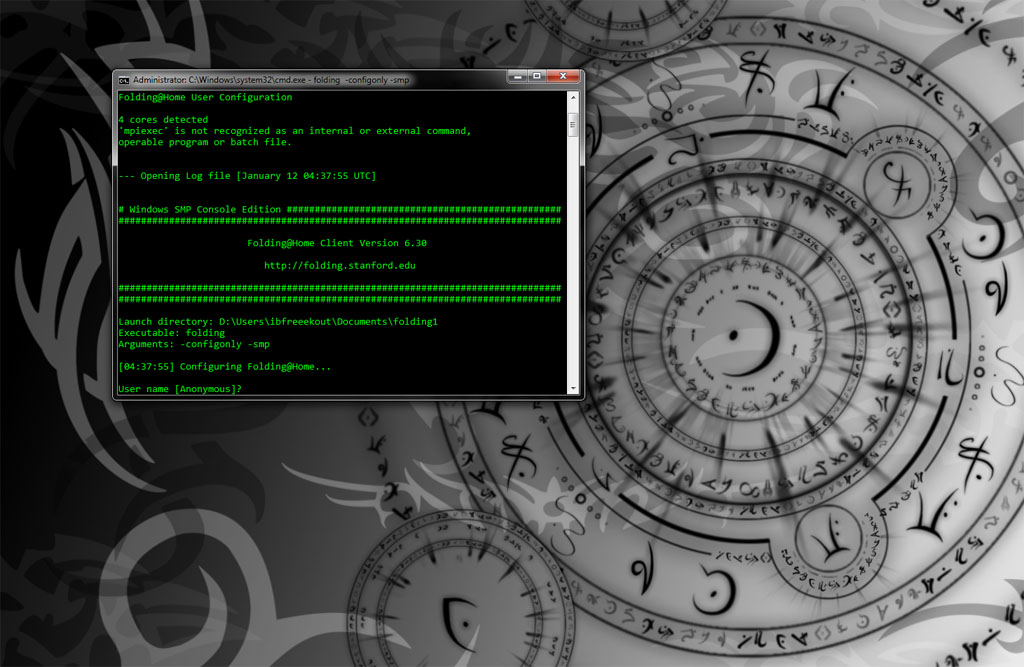Click 'Folding@Home Client Version 6.30' text

(x=337, y=243)
